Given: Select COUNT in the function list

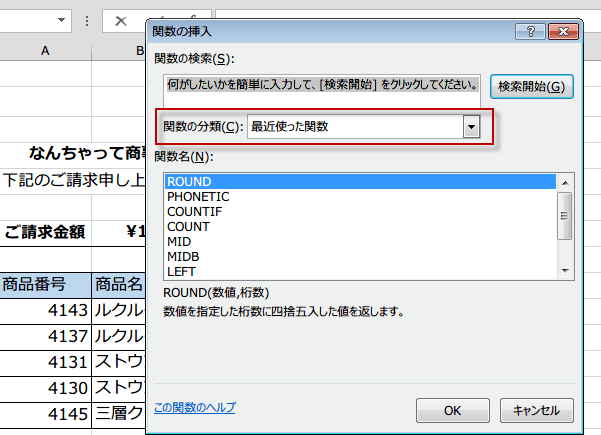Looking at the screenshot, I should pos(360,227).
